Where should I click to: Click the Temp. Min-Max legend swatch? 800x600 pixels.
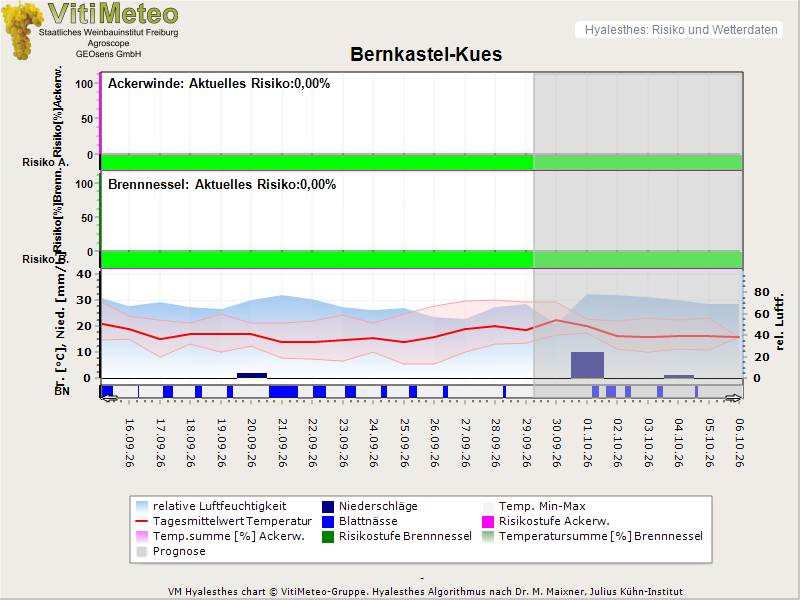point(488,507)
